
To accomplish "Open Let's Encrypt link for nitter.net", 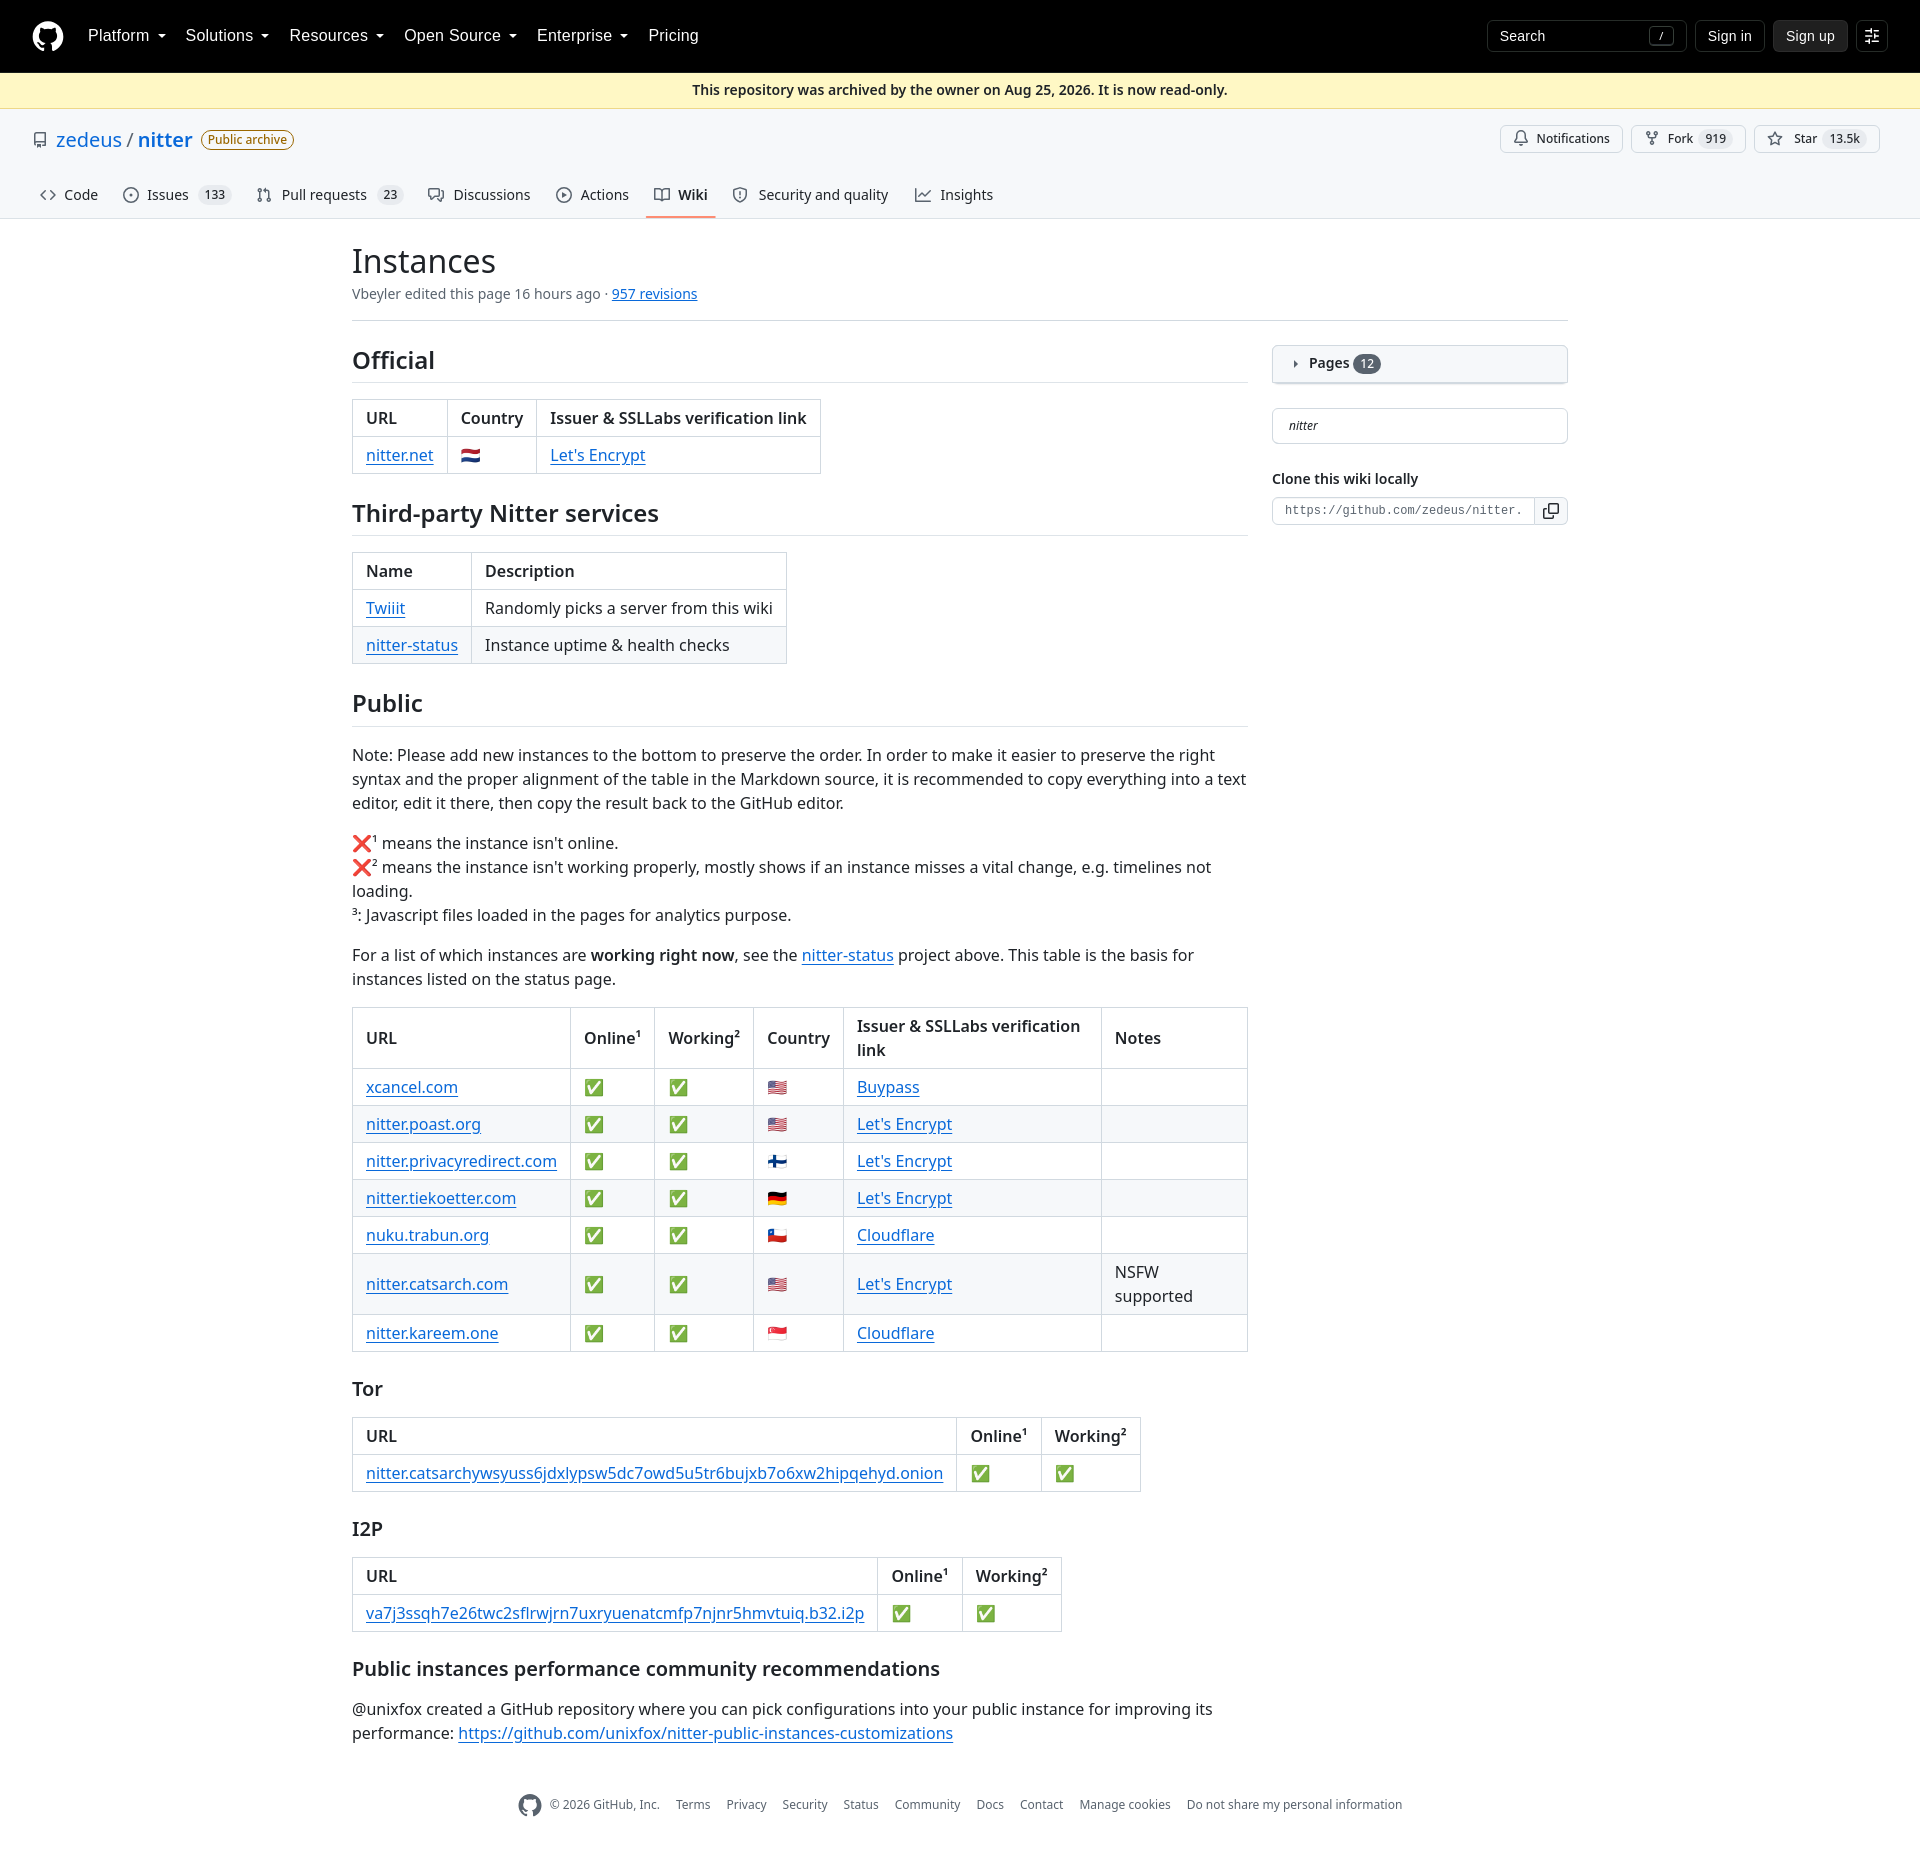I will (x=597, y=456).
